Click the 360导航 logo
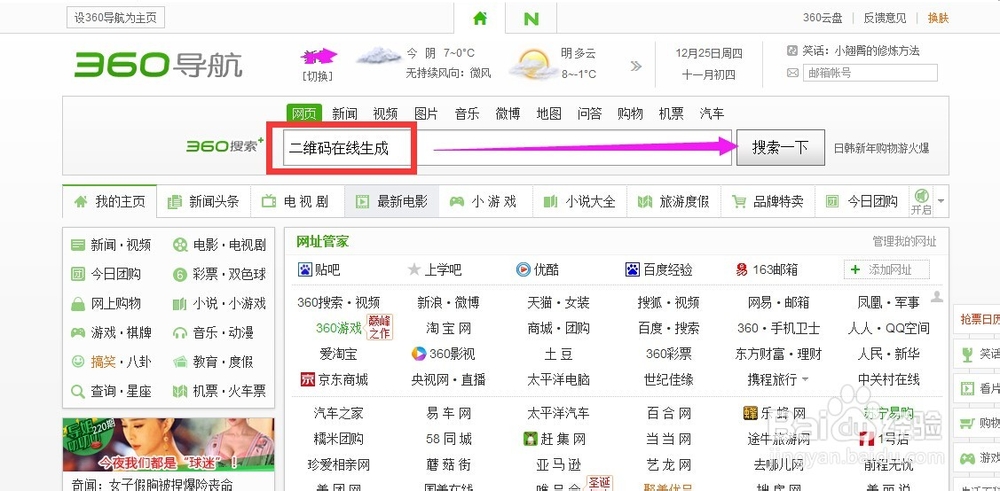1000x491 pixels. pyautogui.click(x=158, y=64)
